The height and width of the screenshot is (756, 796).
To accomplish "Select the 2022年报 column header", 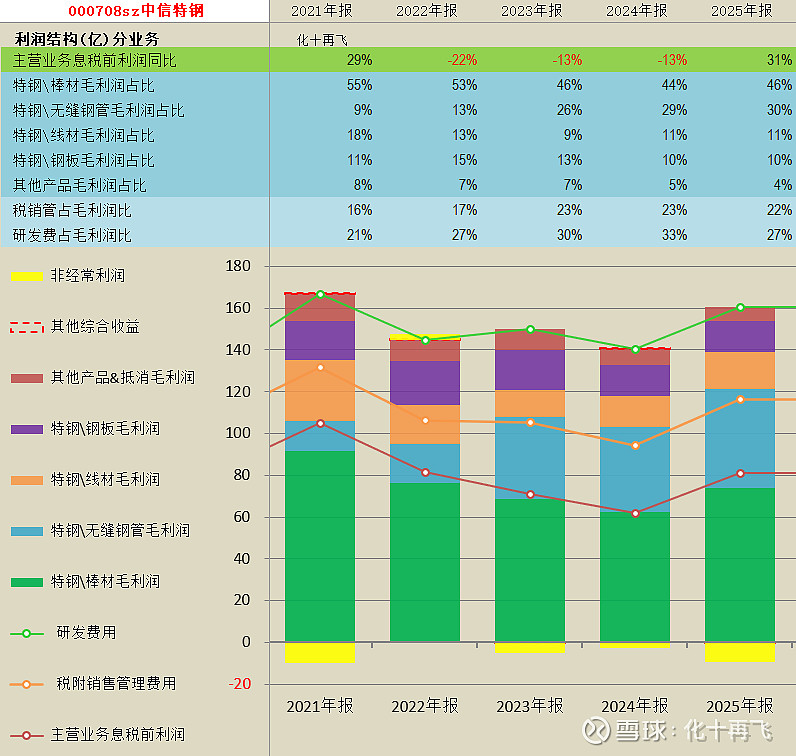I will (426, 11).
